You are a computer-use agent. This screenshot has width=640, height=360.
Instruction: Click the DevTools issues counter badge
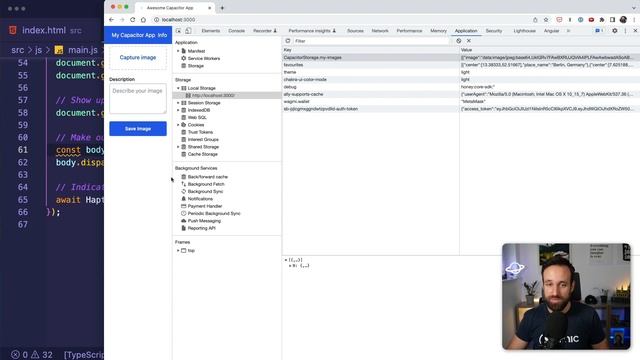[599, 31]
